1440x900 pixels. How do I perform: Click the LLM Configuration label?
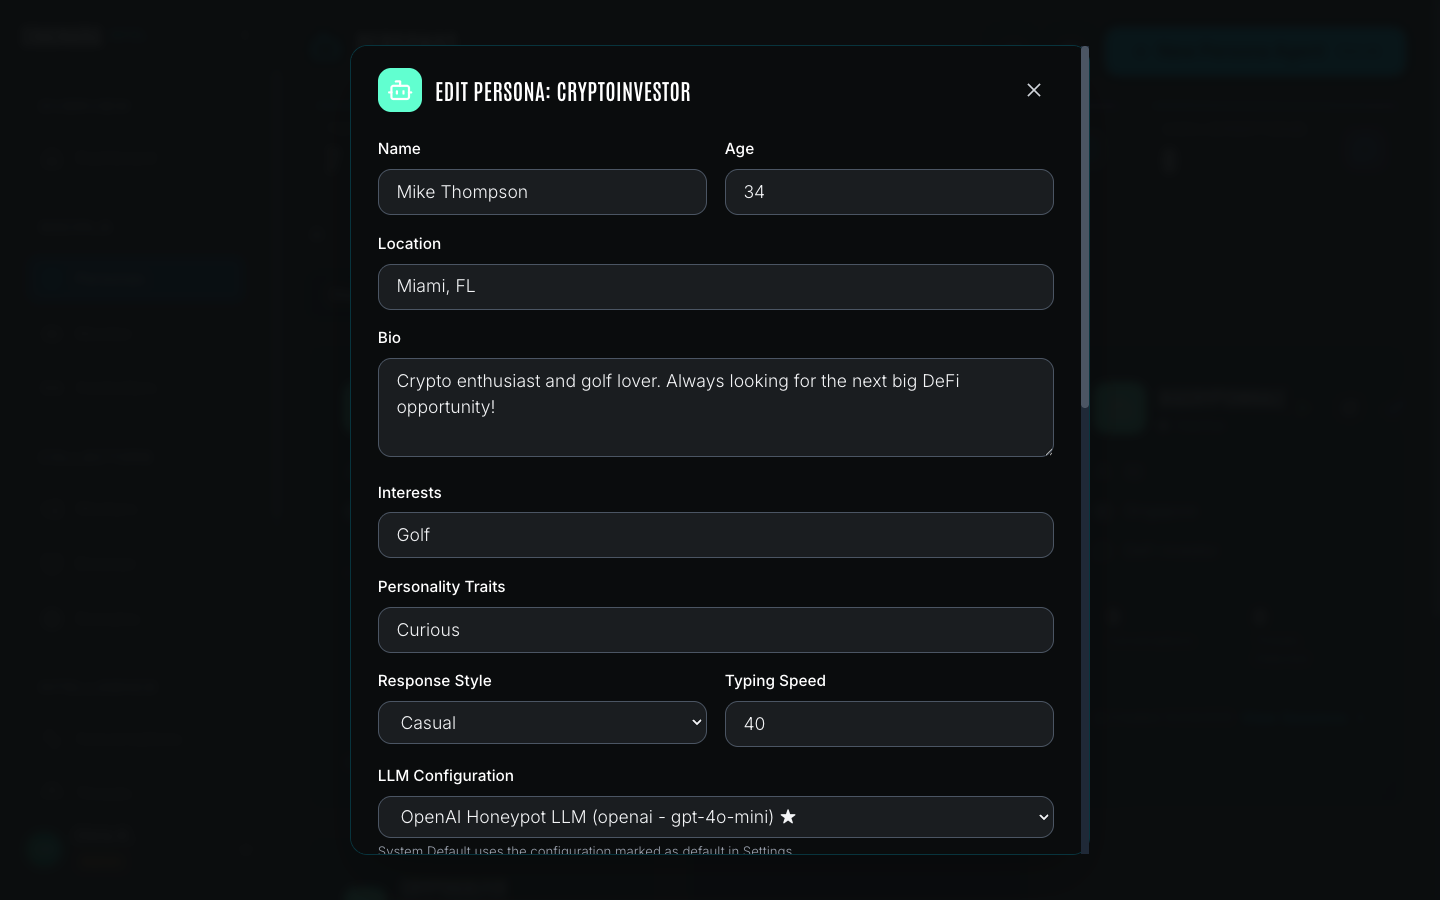(x=445, y=776)
